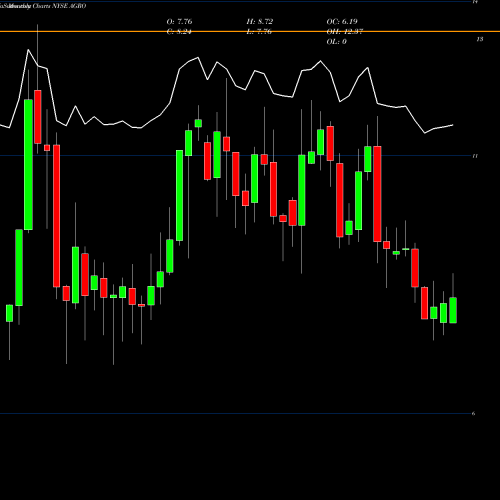Viewport: 500px width, 500px height.
Task: Click the 'H: 8.72' high value
Action: click(260, 22)
